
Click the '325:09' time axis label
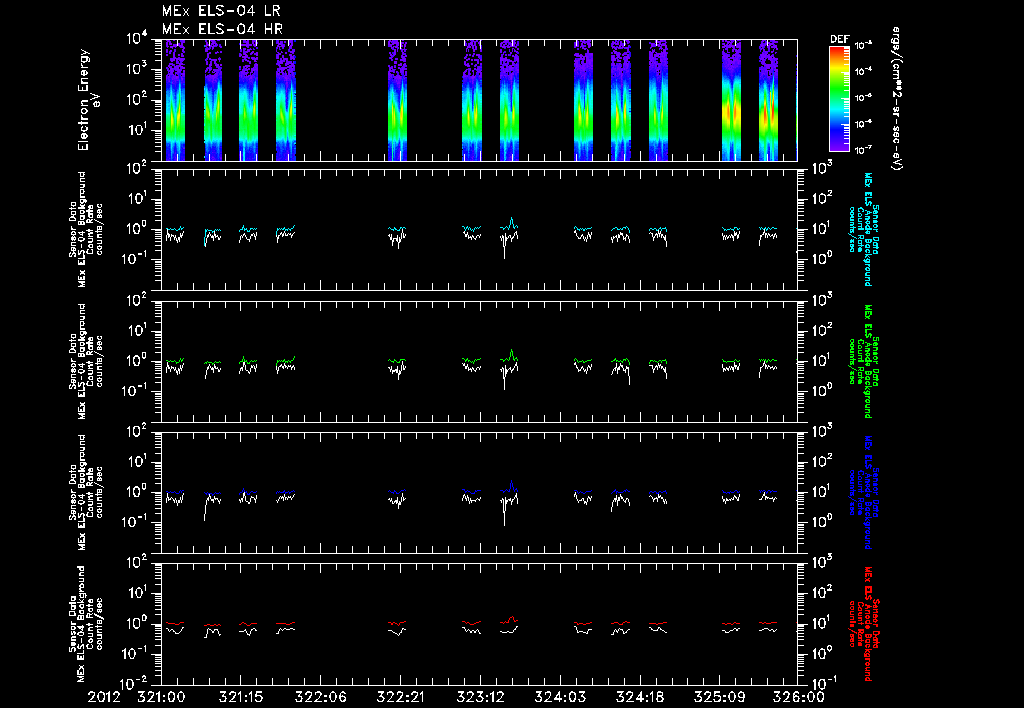tap(718, 697)
